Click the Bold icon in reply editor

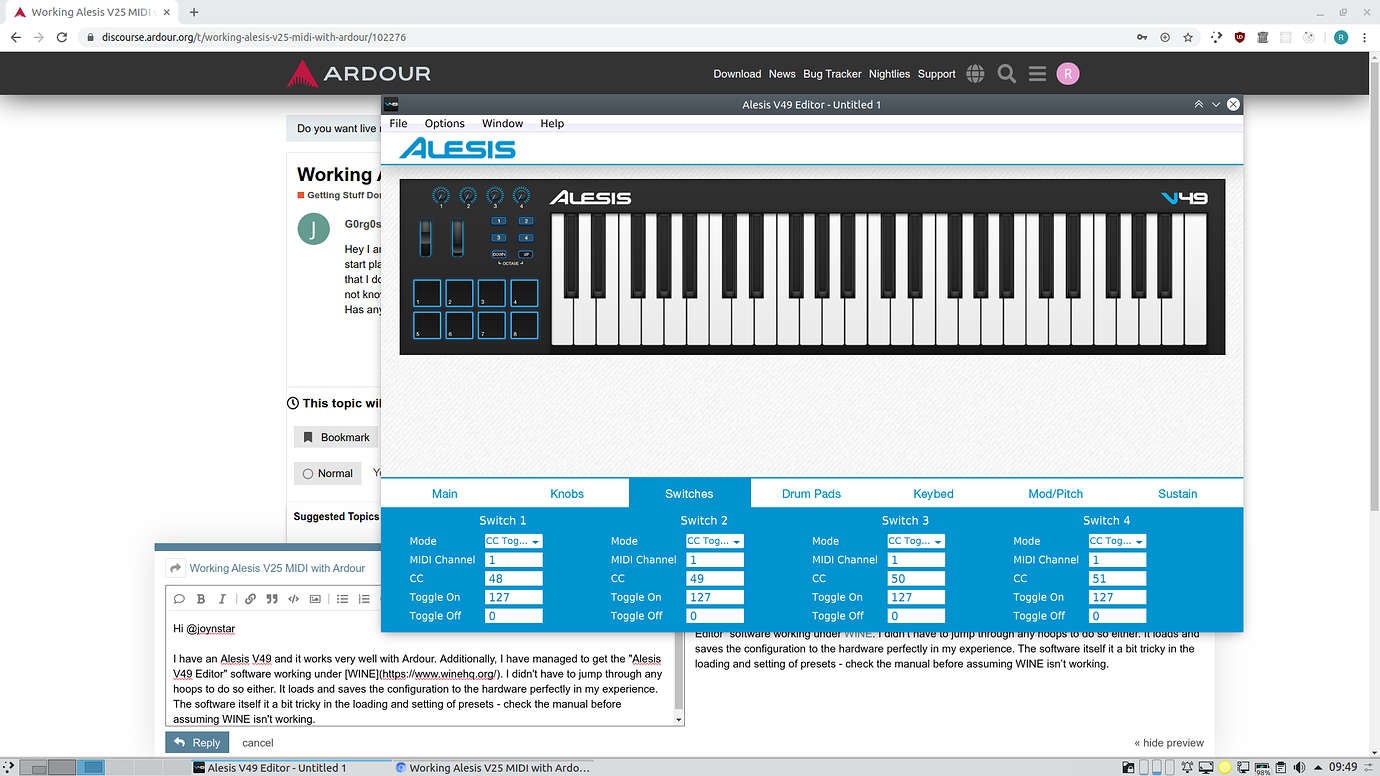tap(201, 599)
